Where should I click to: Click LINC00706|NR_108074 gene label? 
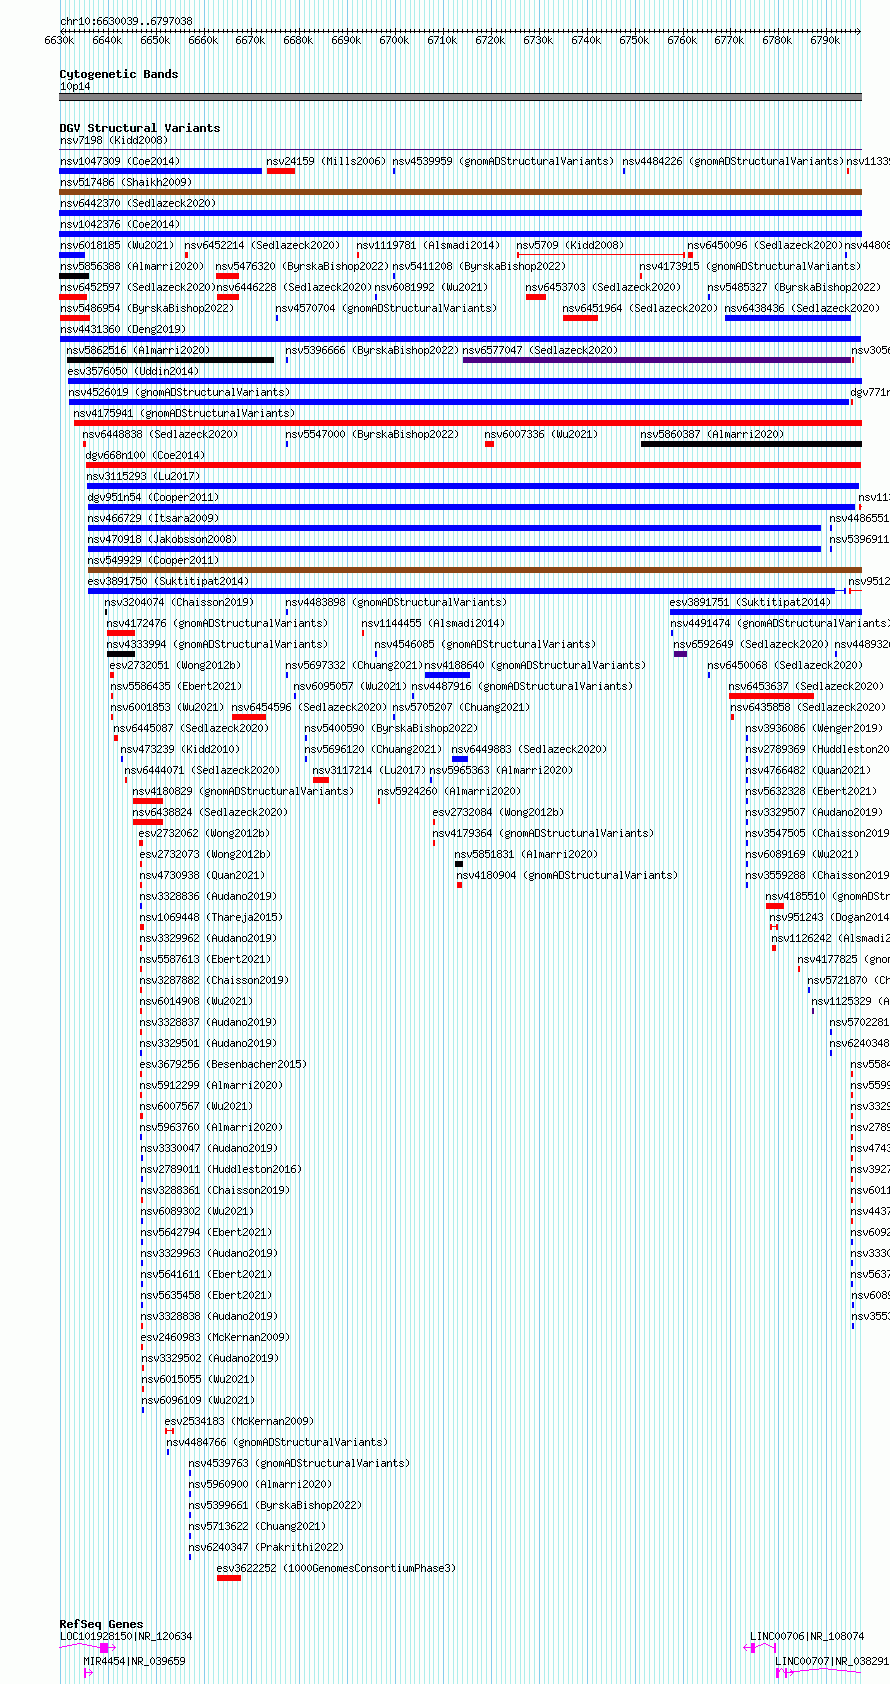click(807, 1636)
